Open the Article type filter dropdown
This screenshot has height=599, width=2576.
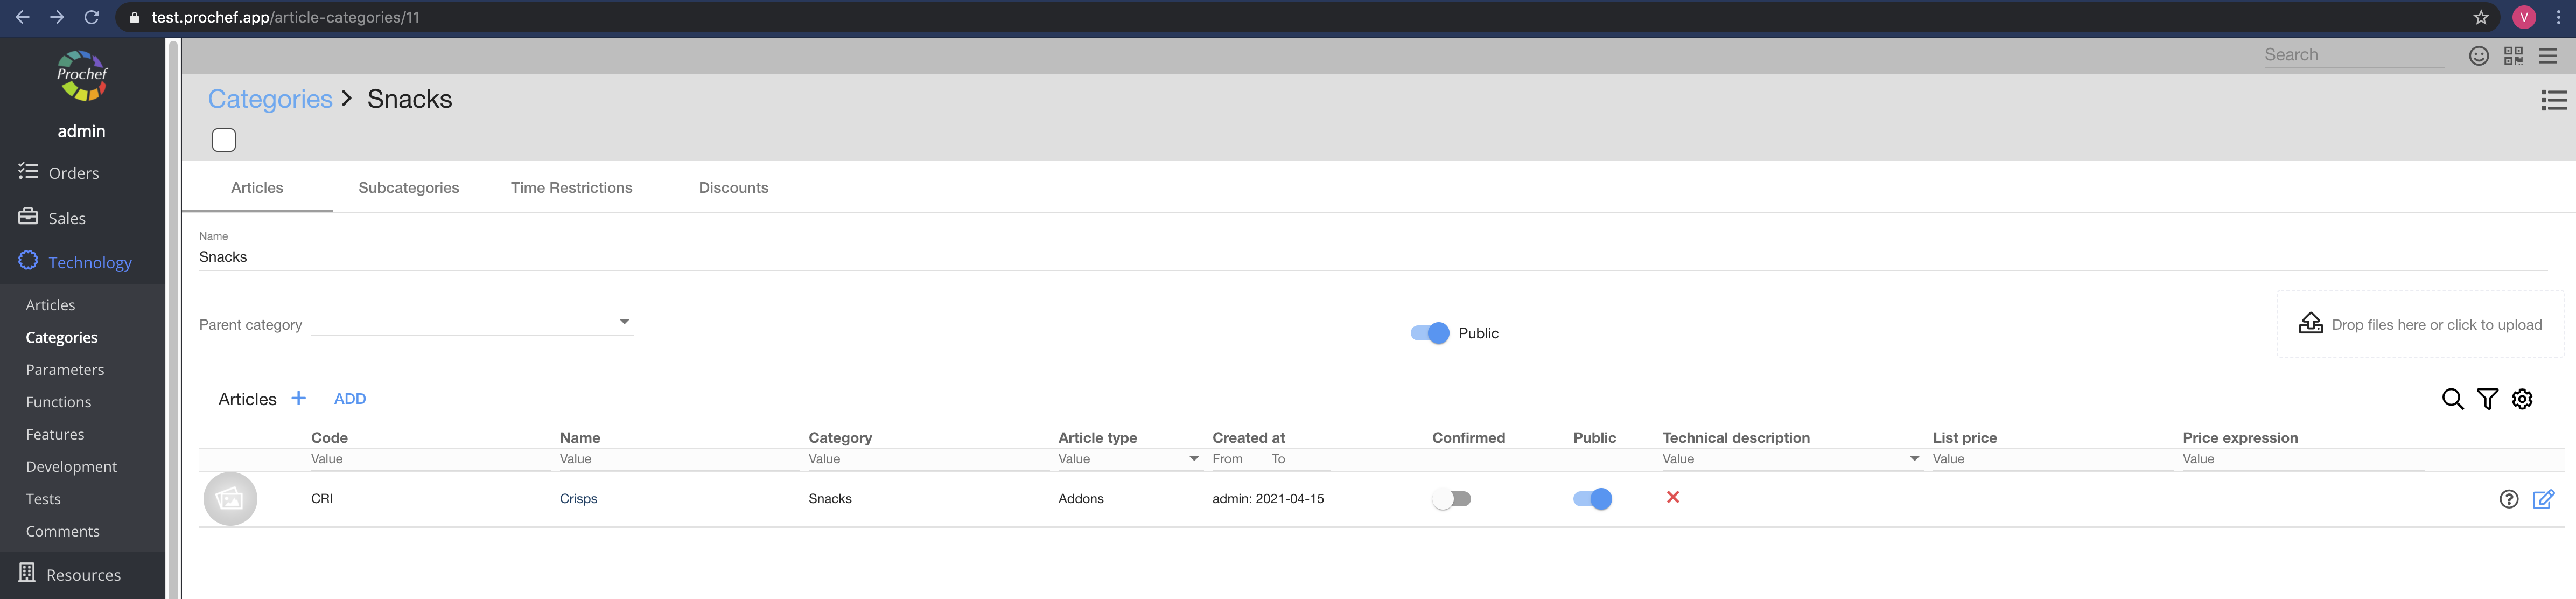coord(1193,459)
